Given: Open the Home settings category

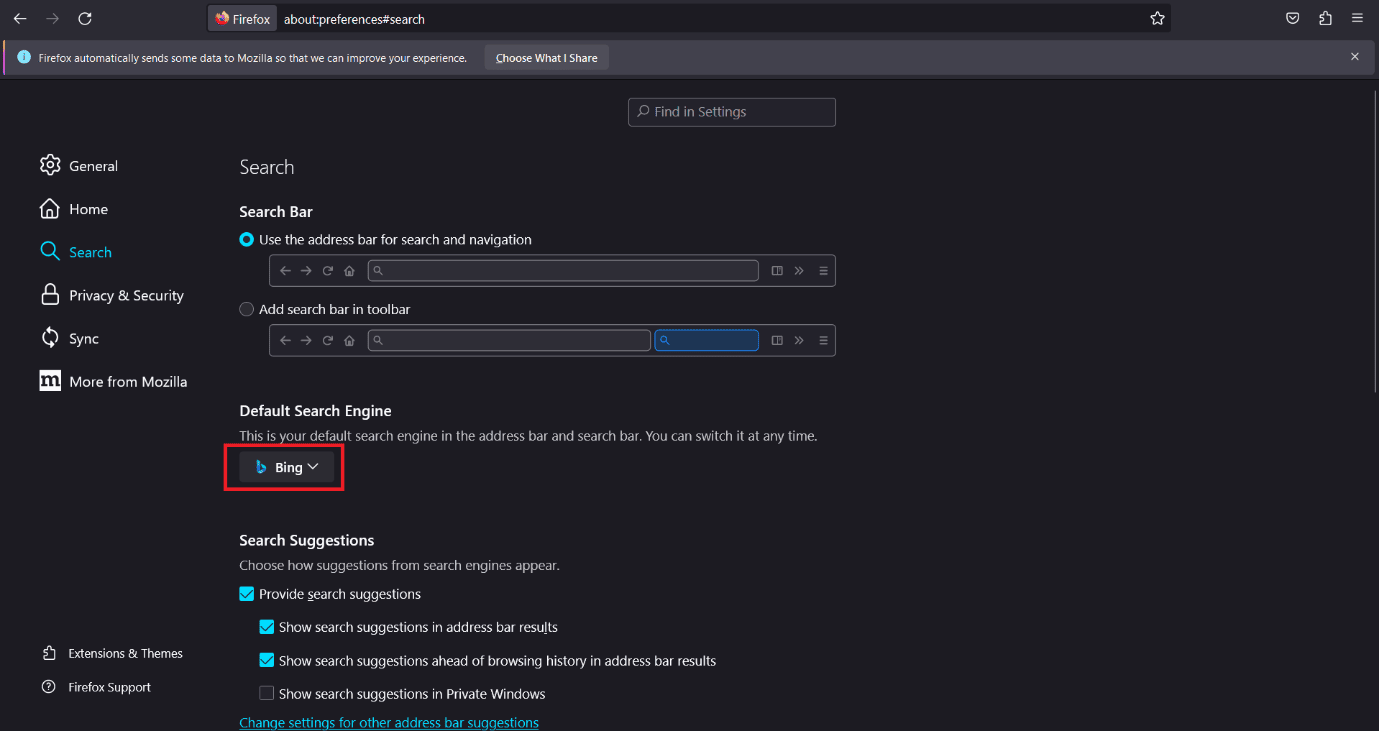Looking at the screenshot, I should pyautogui.click(x=74, y=209).
